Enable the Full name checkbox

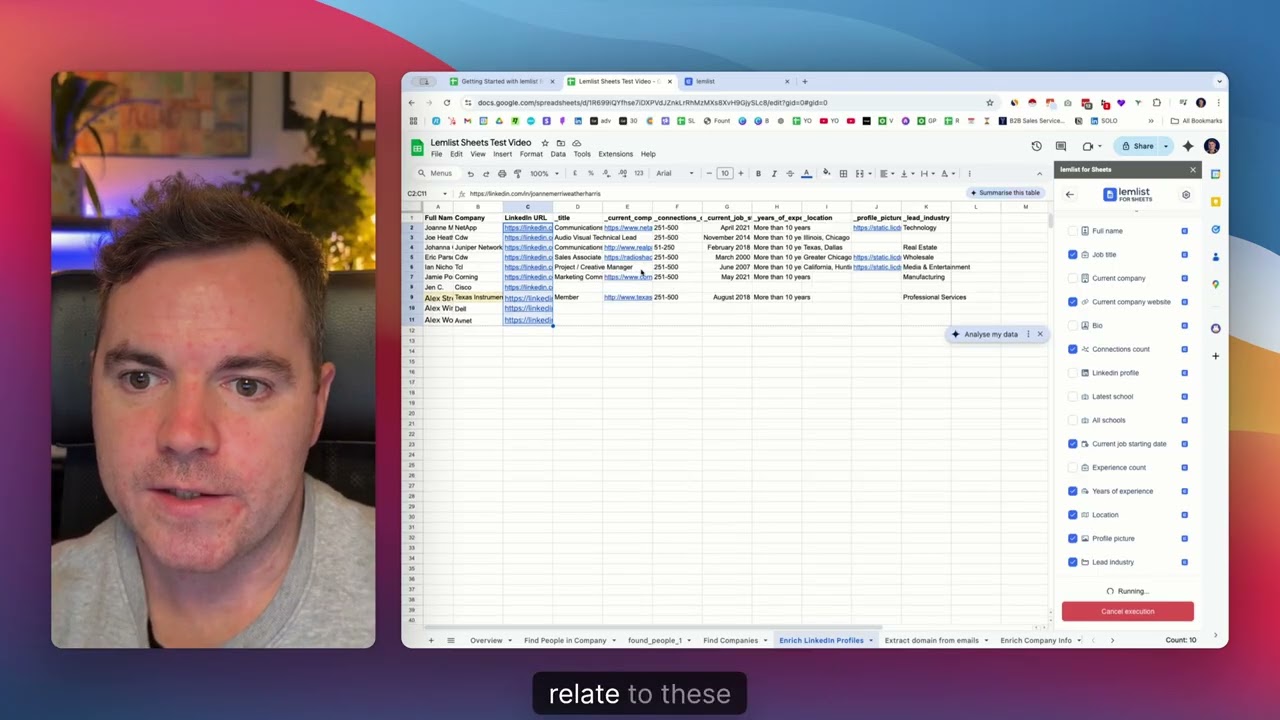pyautogui.click(x=1073, y=231)
